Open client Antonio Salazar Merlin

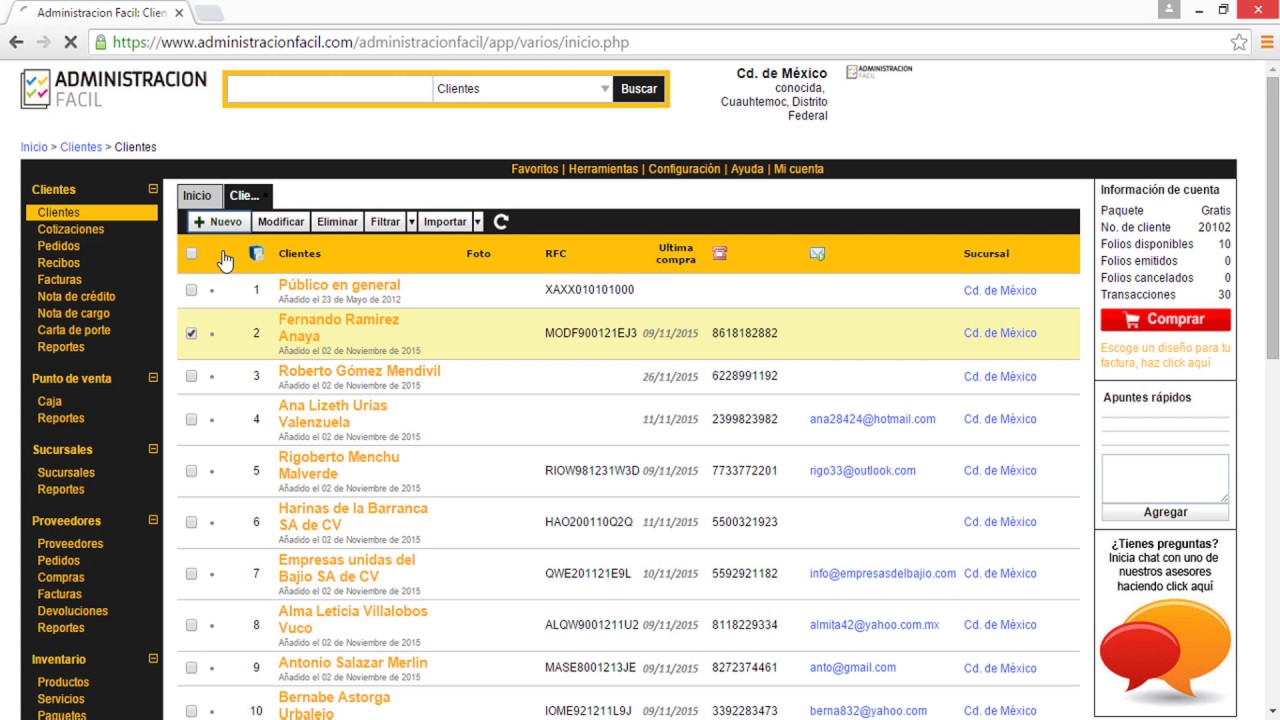[353, 663]
